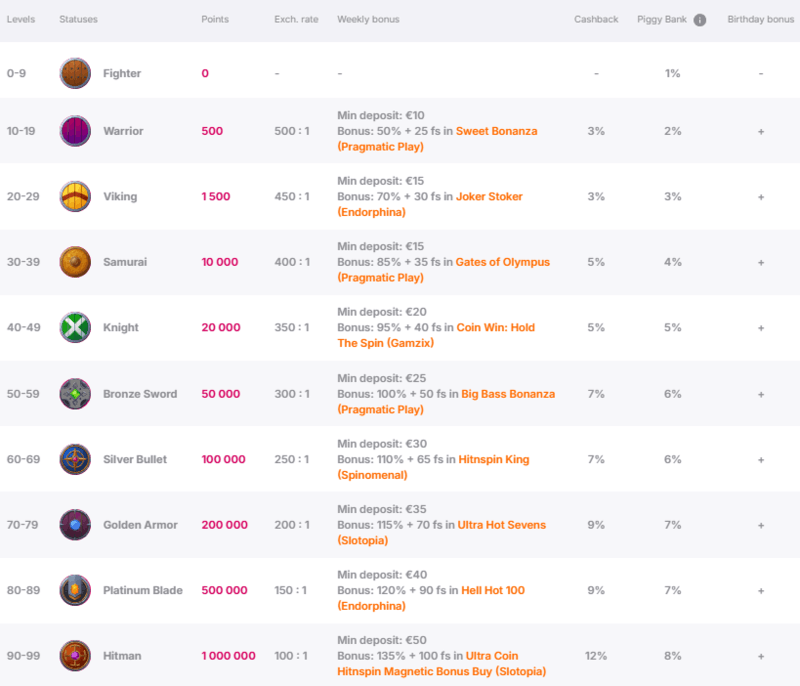Click the Viking yellow shield icon
The width and height of the screenshot is (800, 686).
[75, 196]
